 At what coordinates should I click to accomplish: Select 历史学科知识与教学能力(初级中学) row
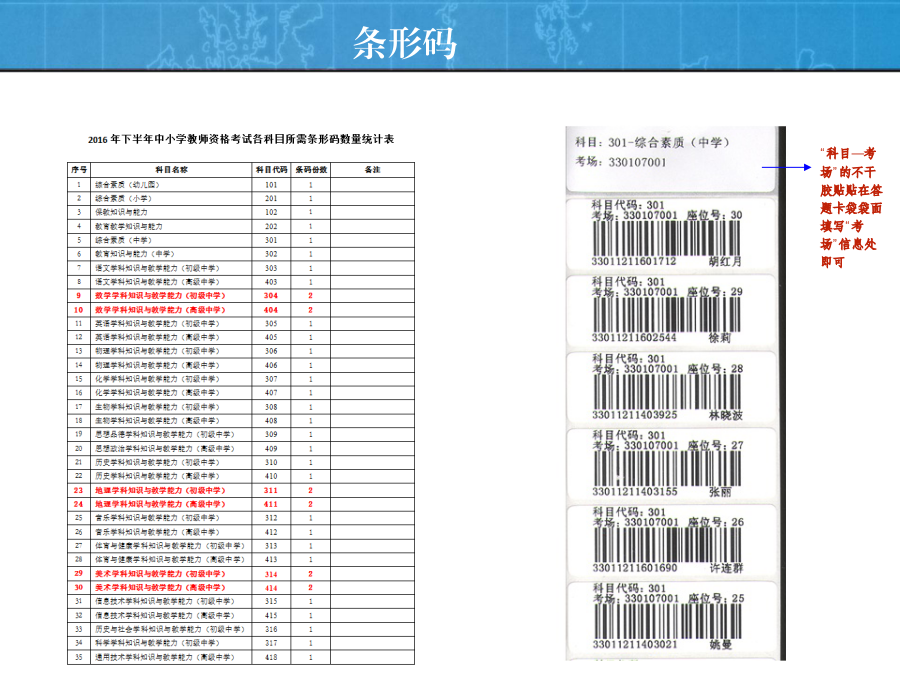(241, 463)
